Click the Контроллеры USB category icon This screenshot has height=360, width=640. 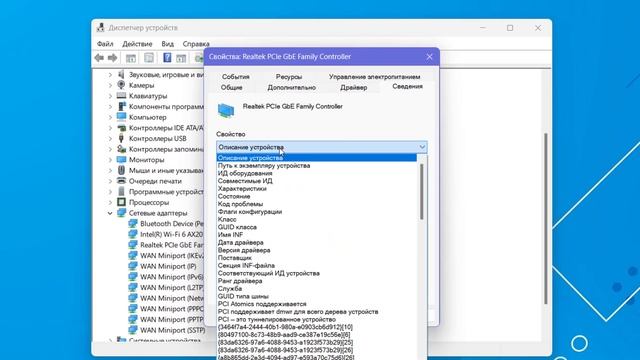(121, 138)
